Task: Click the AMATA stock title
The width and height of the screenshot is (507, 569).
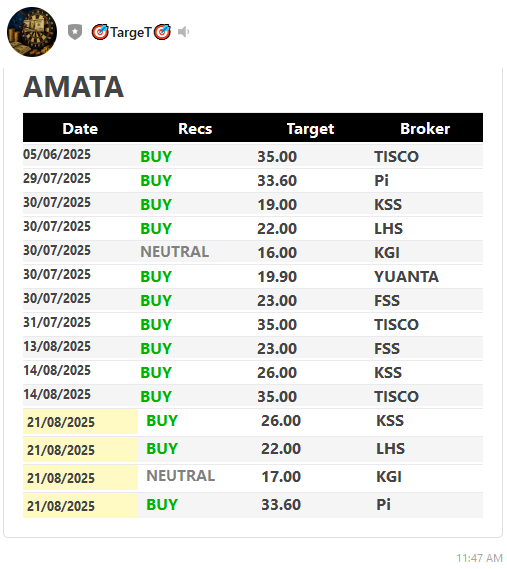Action: 74,87
